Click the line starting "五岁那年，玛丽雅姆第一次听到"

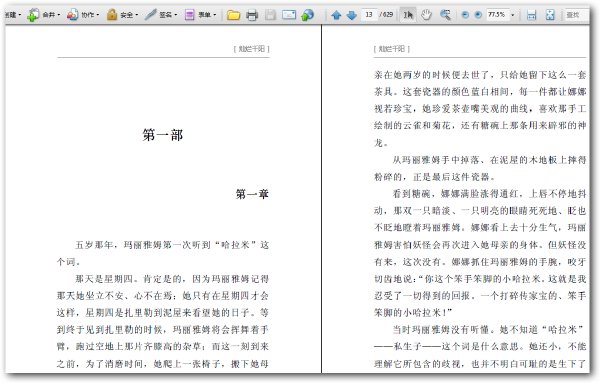[x=172, y=245]
